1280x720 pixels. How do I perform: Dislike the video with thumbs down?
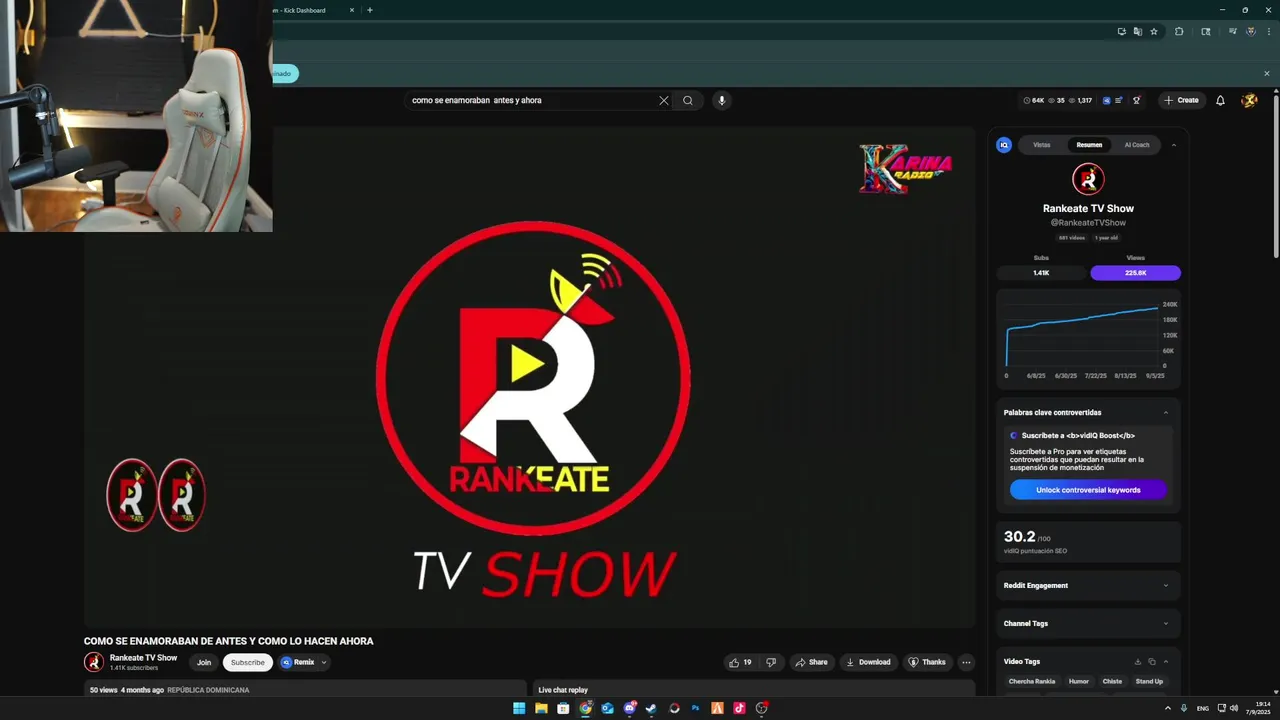770,662
